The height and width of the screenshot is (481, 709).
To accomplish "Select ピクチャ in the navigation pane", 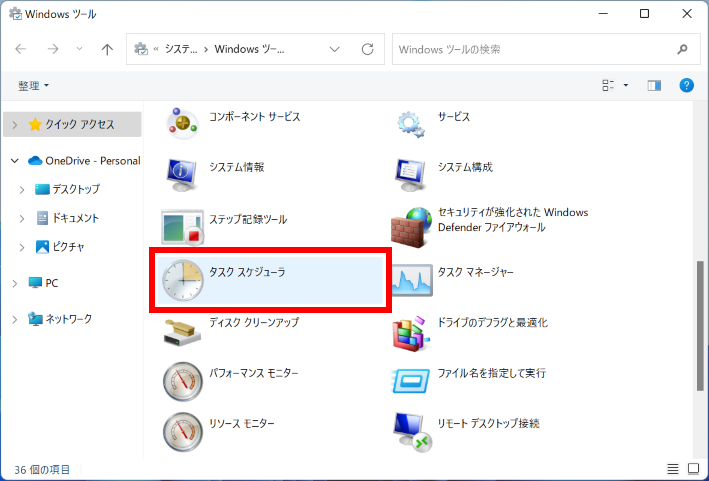I will [x=60, y=247].
